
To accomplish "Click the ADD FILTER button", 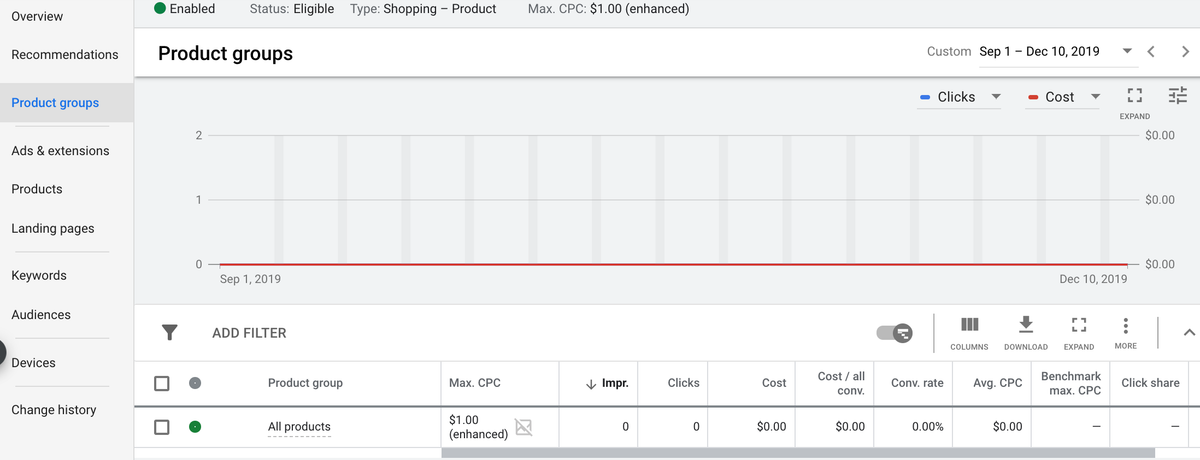I will pyautogui.click(x=249, y=333).
